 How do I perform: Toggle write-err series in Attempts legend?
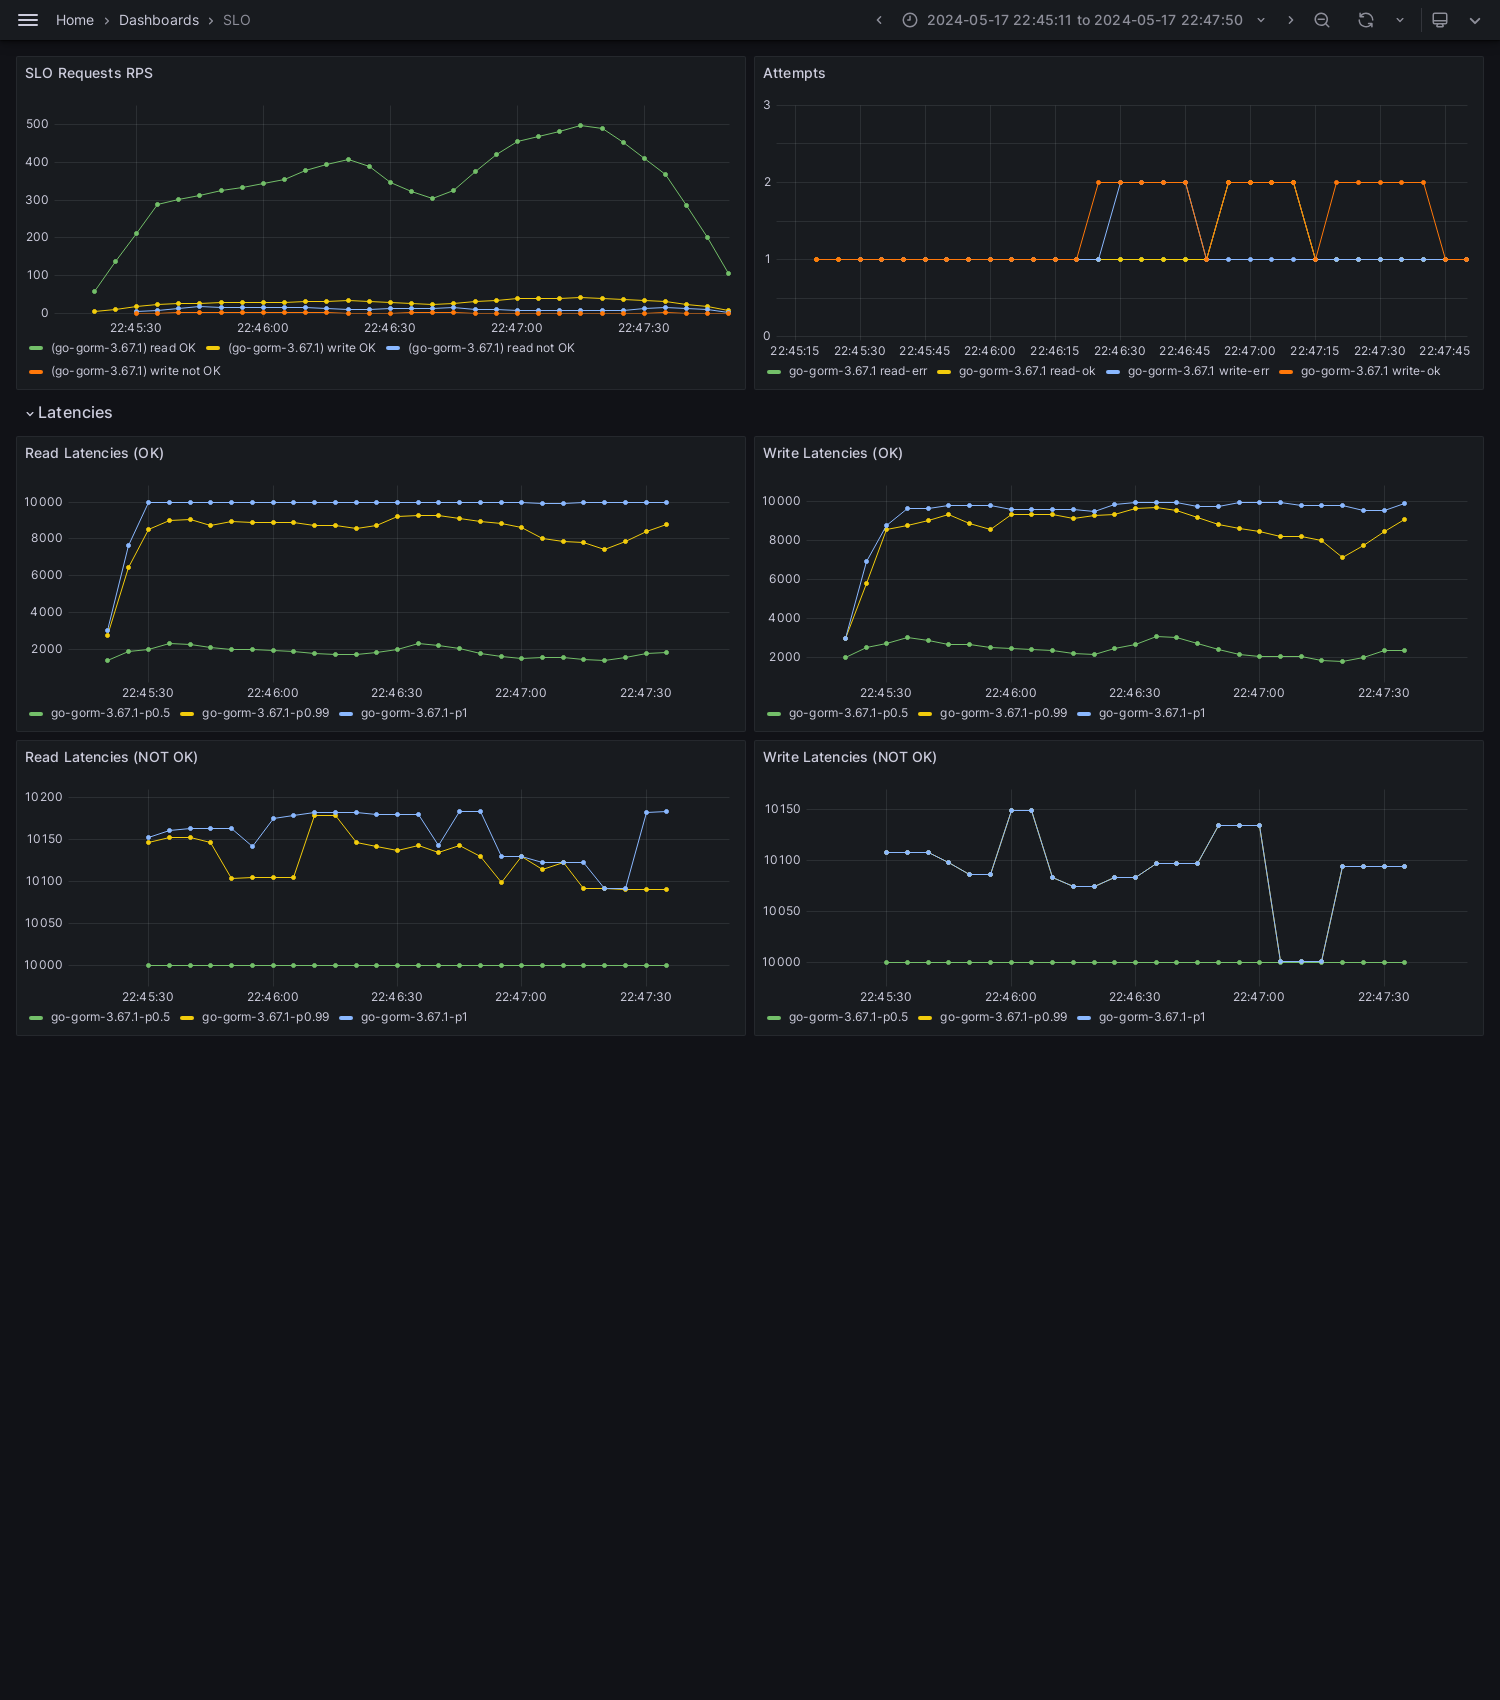[1198, 371]
